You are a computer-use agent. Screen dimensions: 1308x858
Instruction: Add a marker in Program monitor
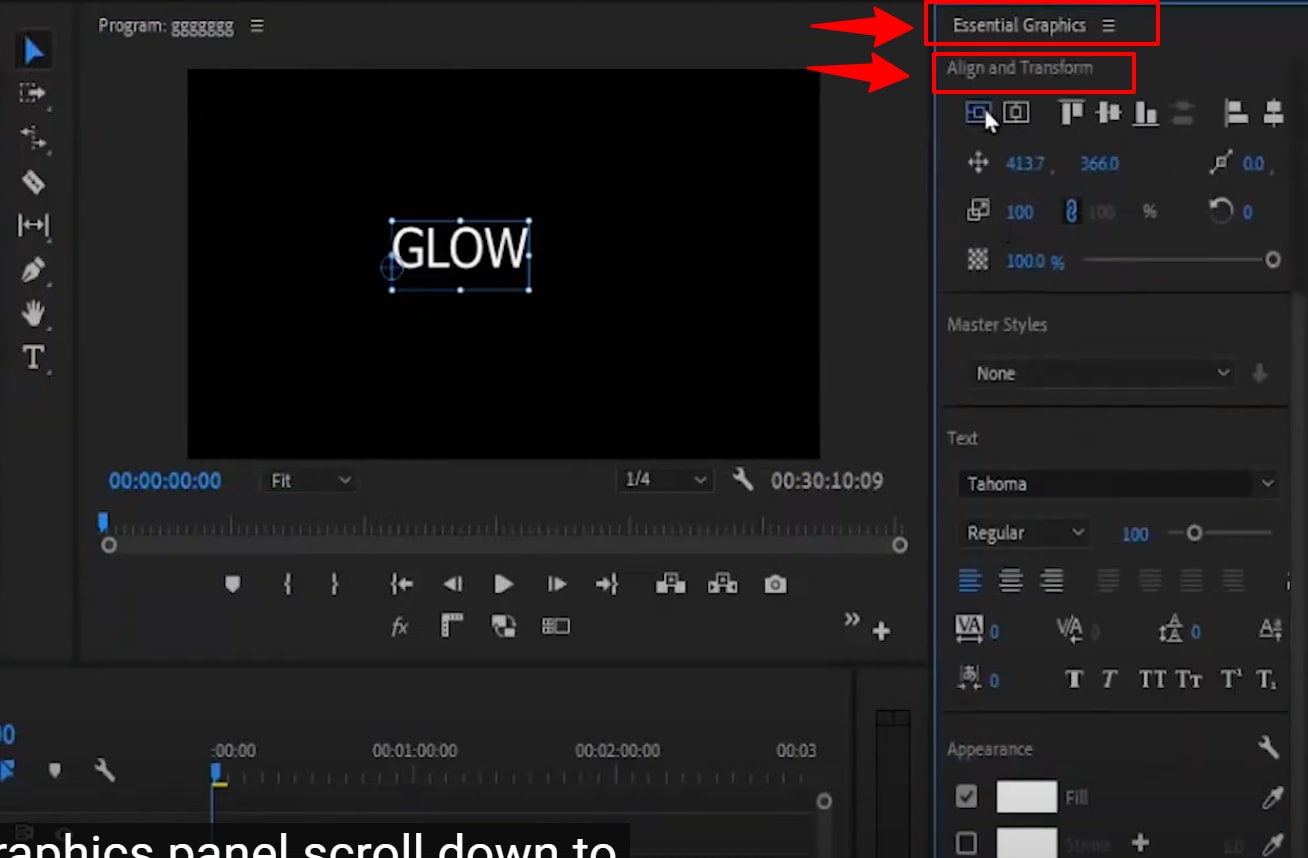[x=233, y=585]
